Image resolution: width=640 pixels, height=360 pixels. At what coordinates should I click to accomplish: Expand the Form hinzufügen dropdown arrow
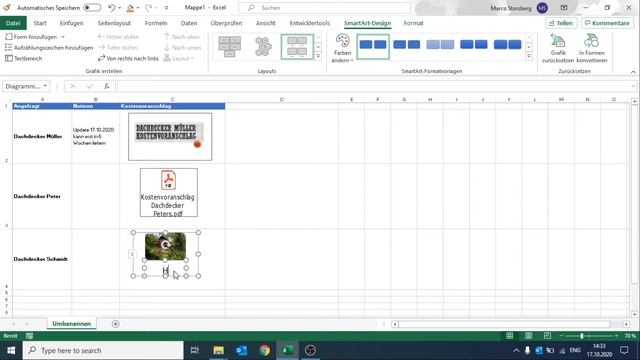pos(63,37)
